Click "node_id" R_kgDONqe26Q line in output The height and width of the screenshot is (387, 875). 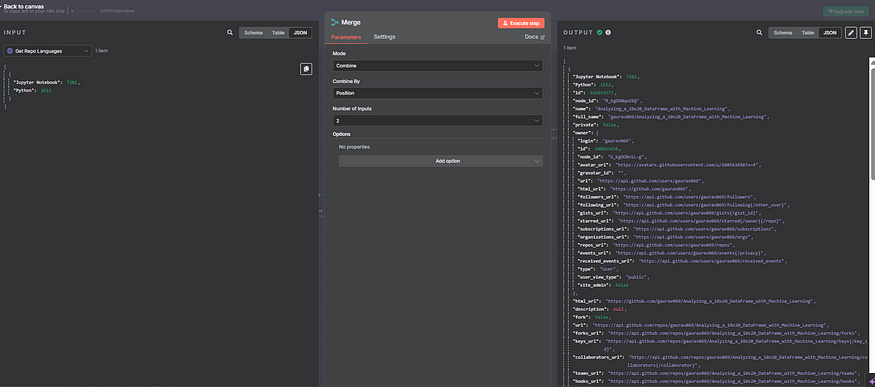[x=608, y=101]
